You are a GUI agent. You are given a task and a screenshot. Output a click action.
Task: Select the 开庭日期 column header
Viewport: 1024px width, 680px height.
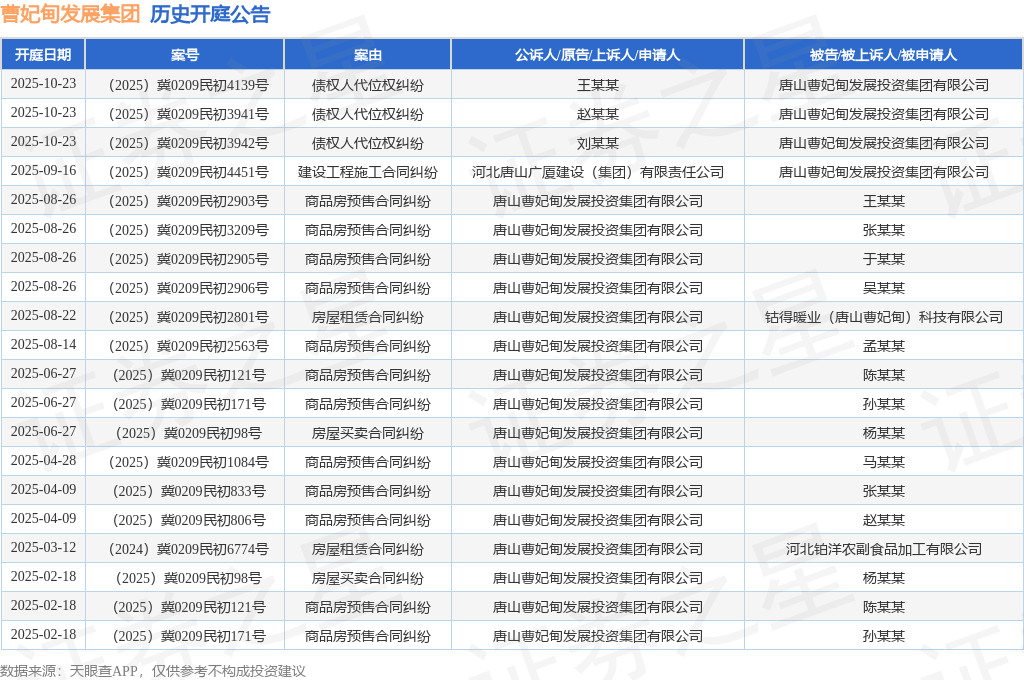pos(43,55)
